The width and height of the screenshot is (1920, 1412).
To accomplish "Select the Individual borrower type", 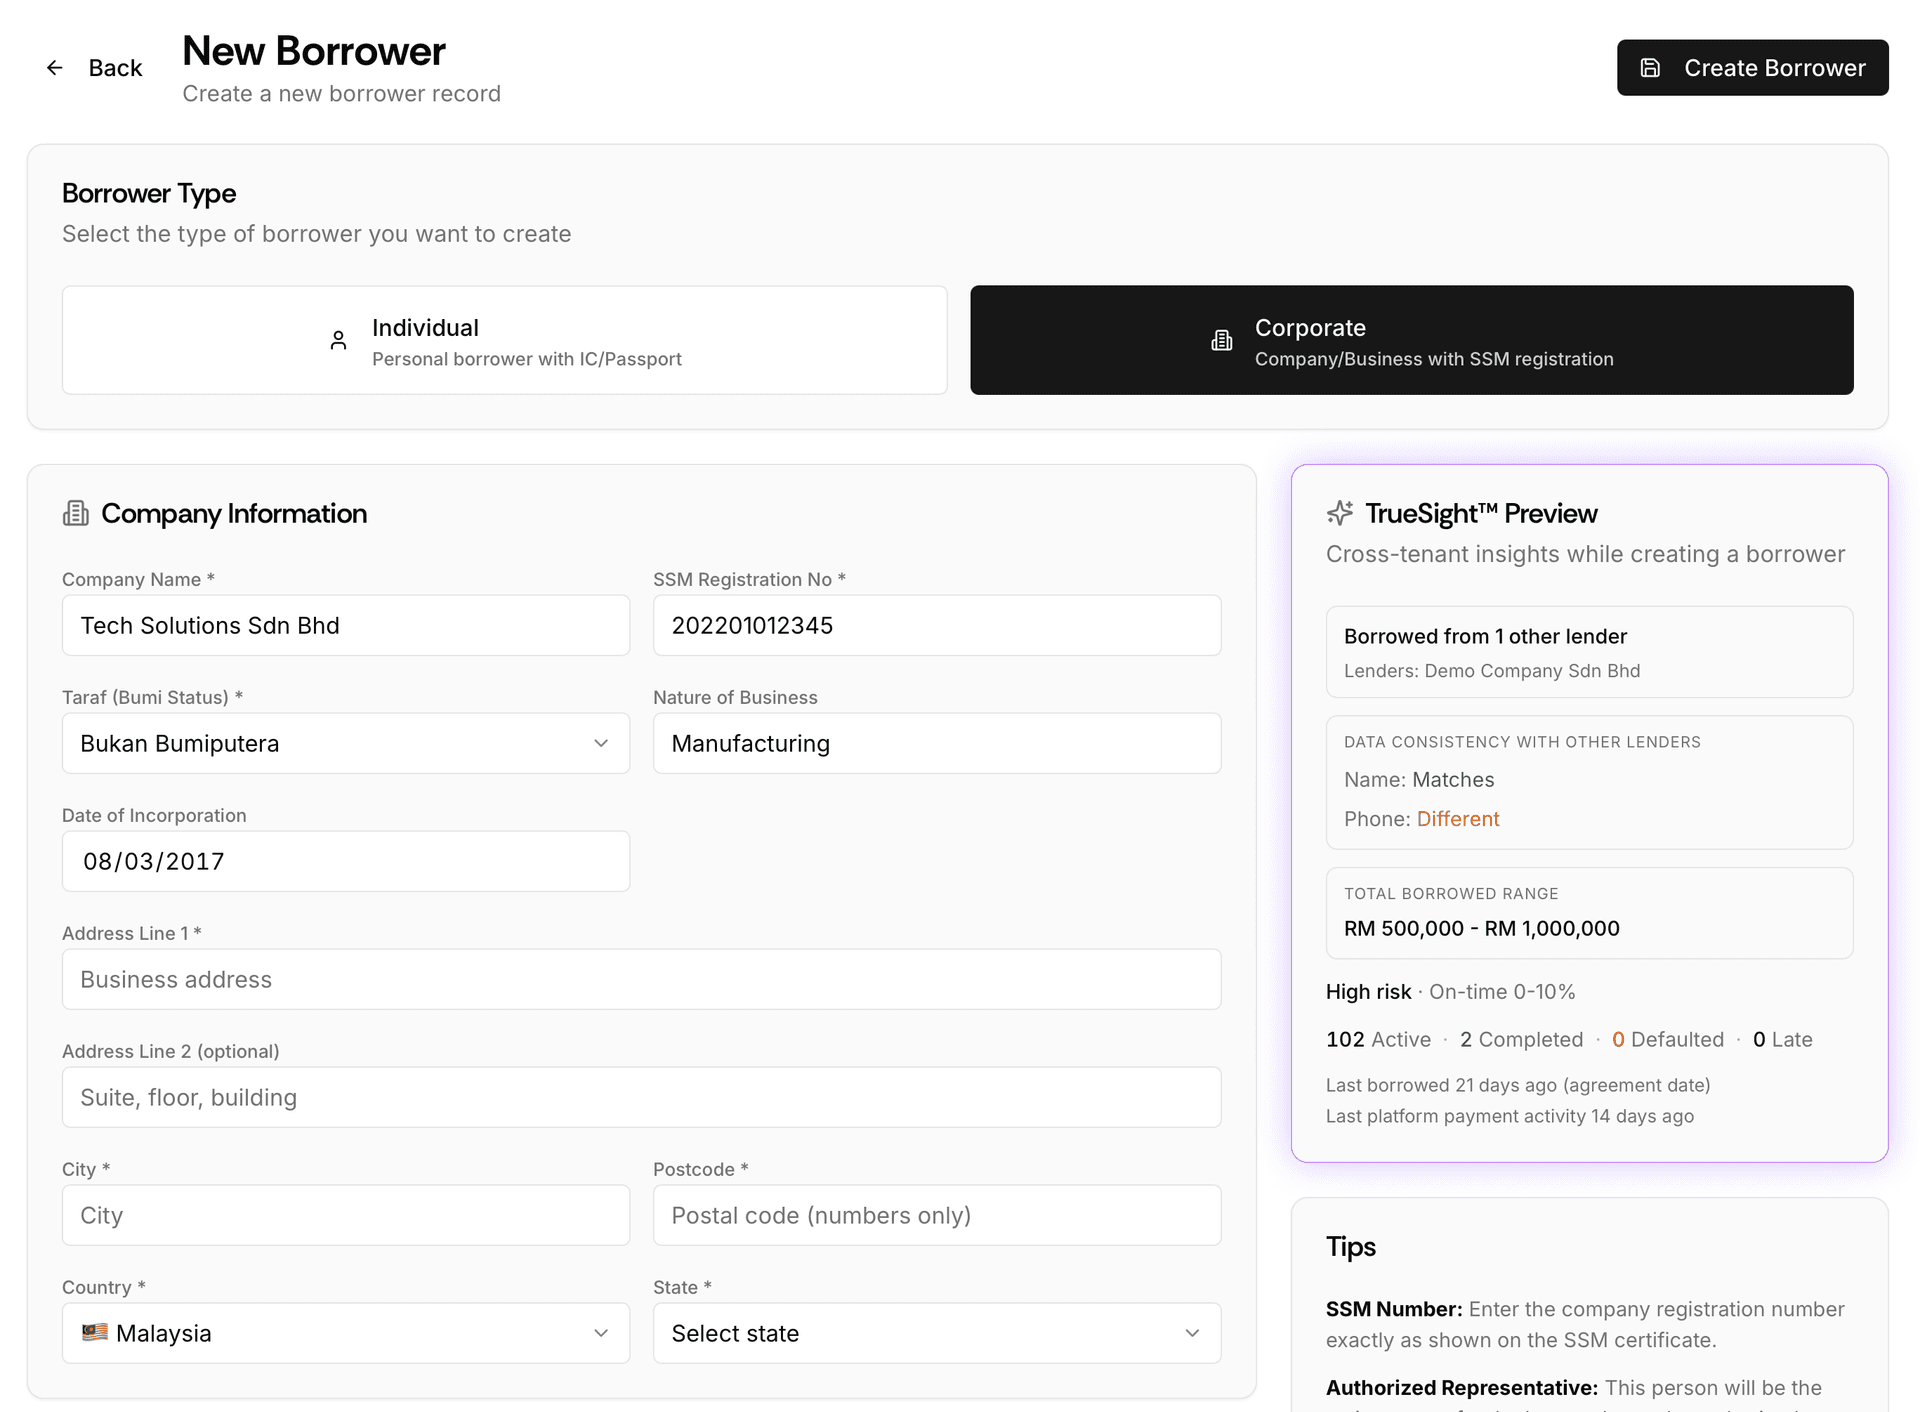I will click(x=504, y=339).
